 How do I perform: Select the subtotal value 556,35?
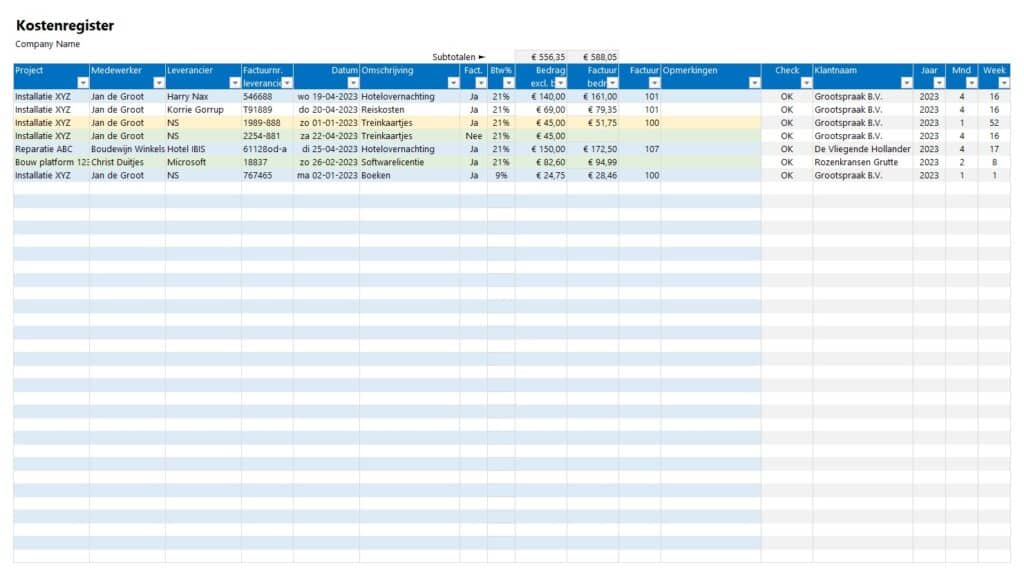pos(546,55)
